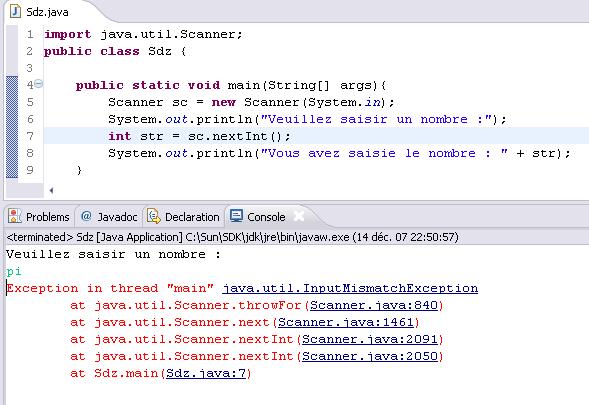Open the Scanner.java:1461 stack trace link
Image resolution: width=589 pixels, height=405 pixels.
click(x=346, y=322)
